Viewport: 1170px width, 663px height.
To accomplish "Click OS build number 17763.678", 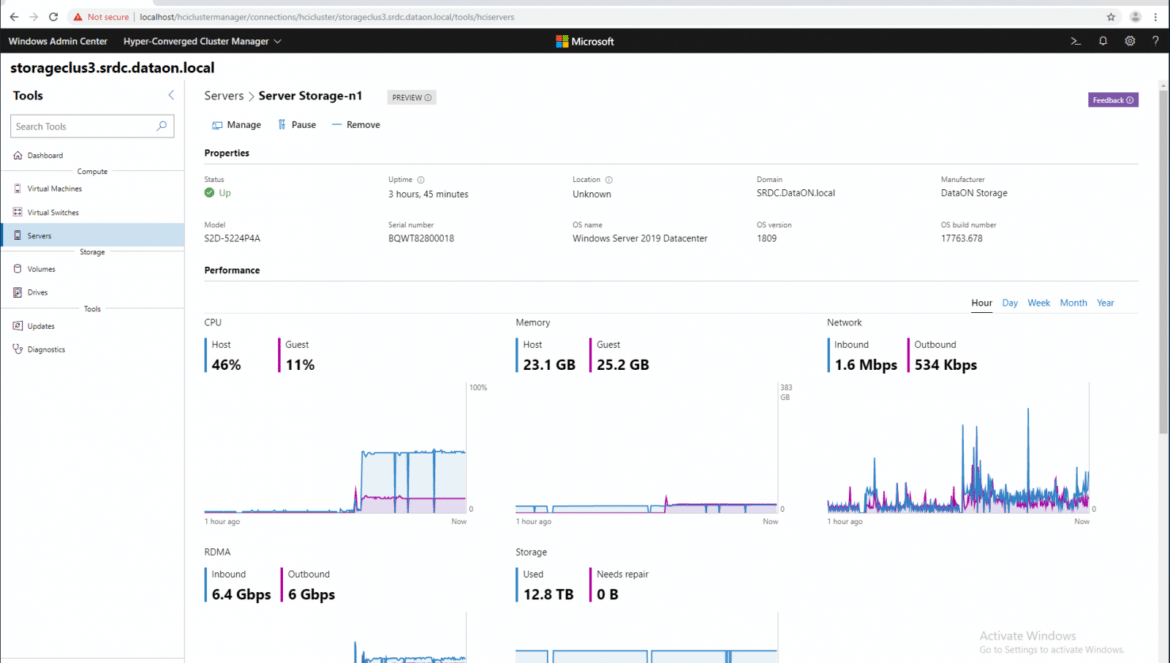I will coord(961,239).
